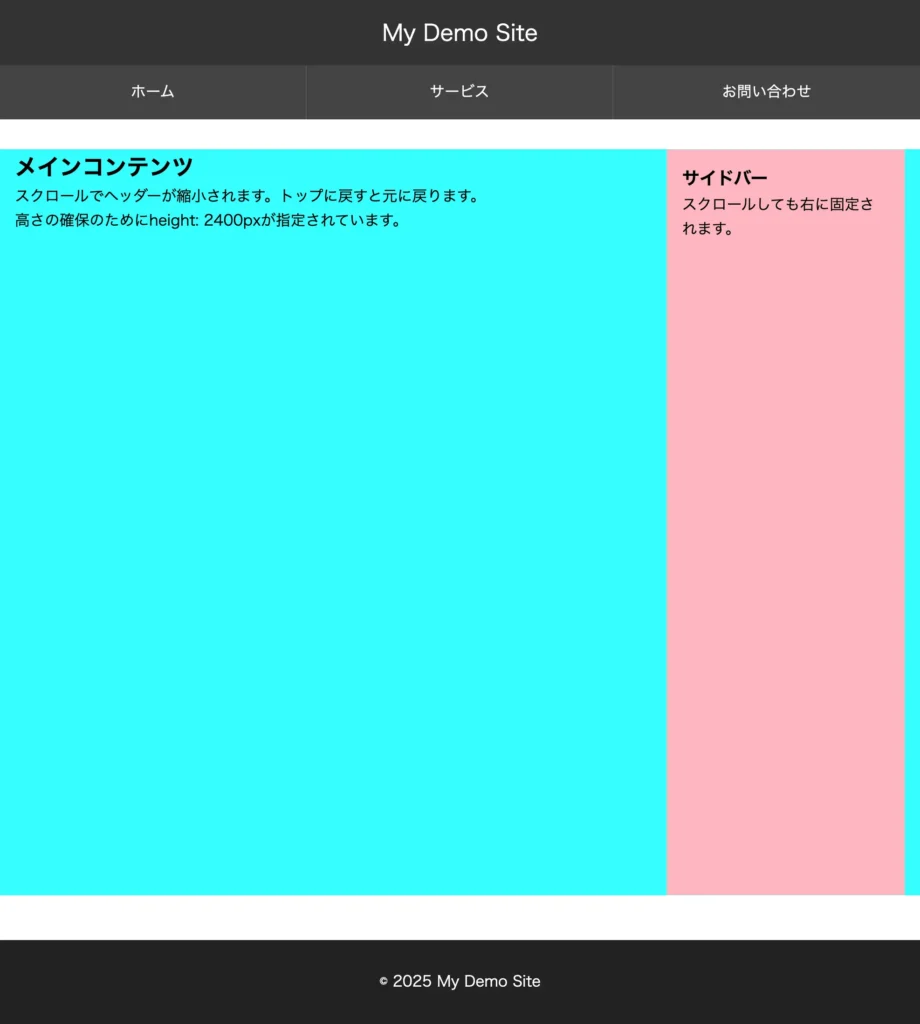The width and height of the screenshot is (920, 1024).
Task: Click the sidebar fixed-position description text
Action: pos(778,215)
